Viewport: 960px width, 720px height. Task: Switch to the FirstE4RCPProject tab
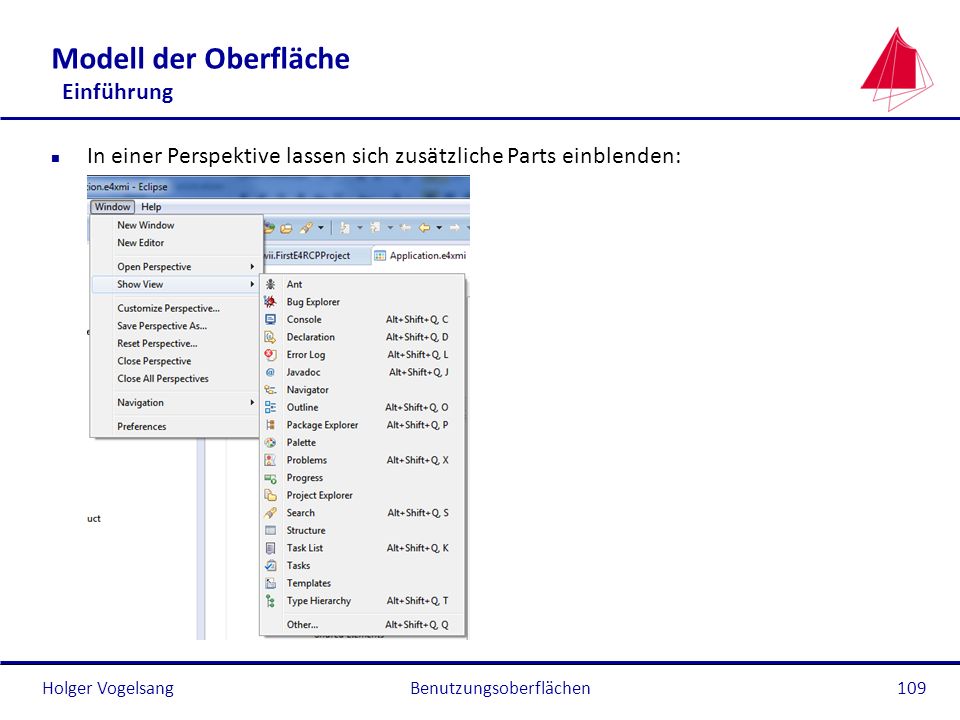point(316,256)
